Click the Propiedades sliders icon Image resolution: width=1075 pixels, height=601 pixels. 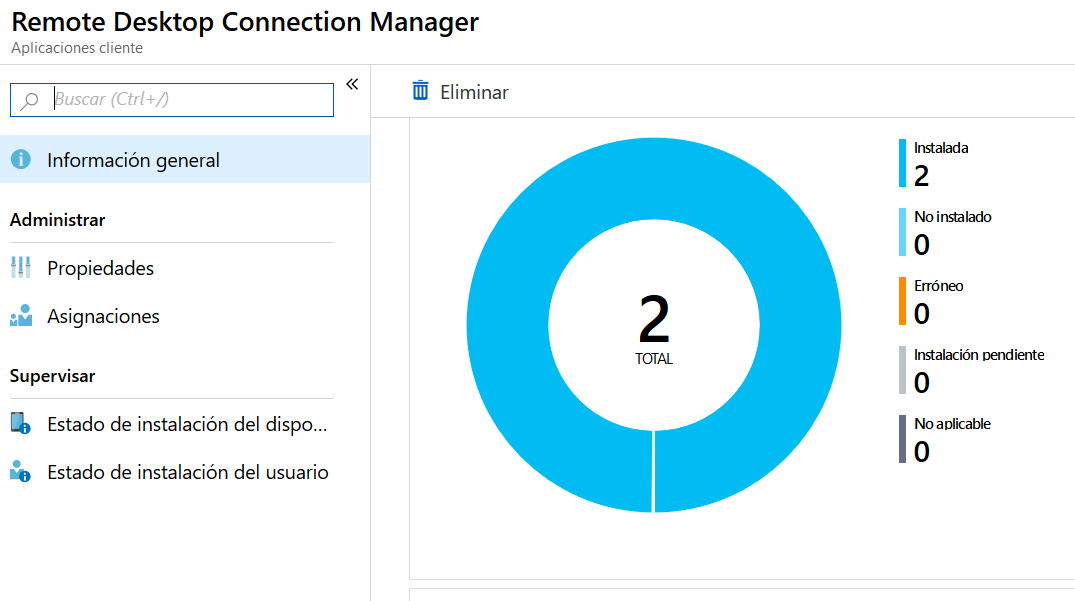(21, 267)
